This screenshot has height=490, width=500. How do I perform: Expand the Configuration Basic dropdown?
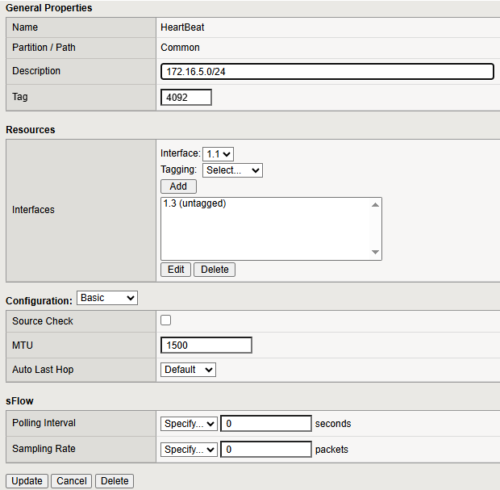click(107, 298)
